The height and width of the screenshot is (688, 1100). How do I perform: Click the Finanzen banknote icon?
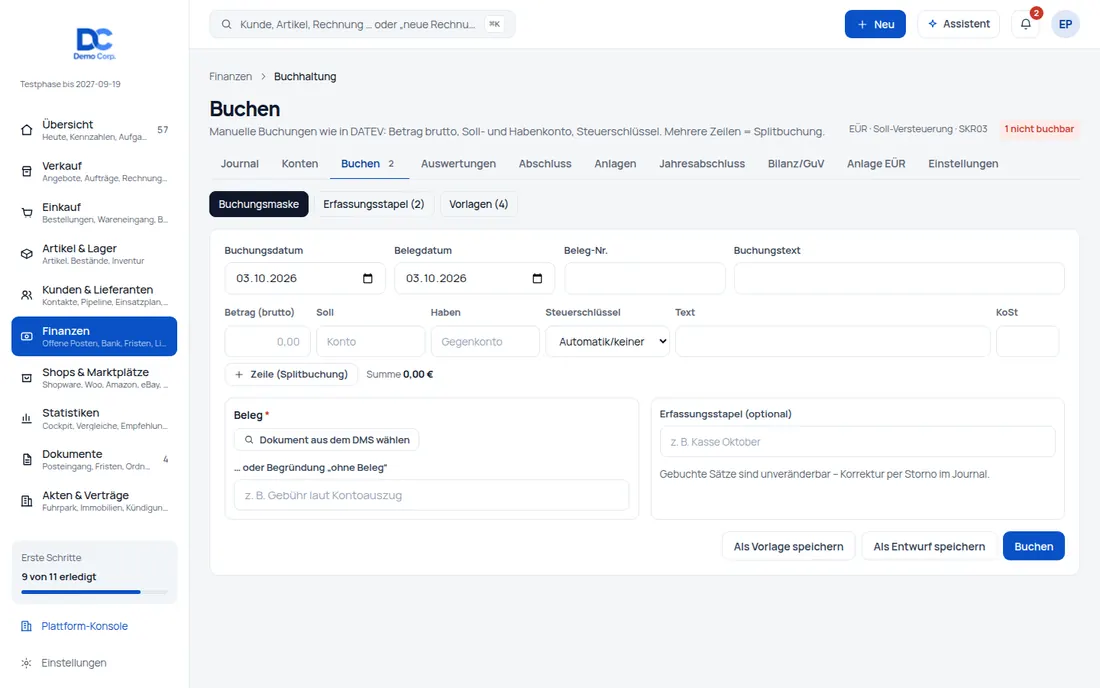coord(27,337)
